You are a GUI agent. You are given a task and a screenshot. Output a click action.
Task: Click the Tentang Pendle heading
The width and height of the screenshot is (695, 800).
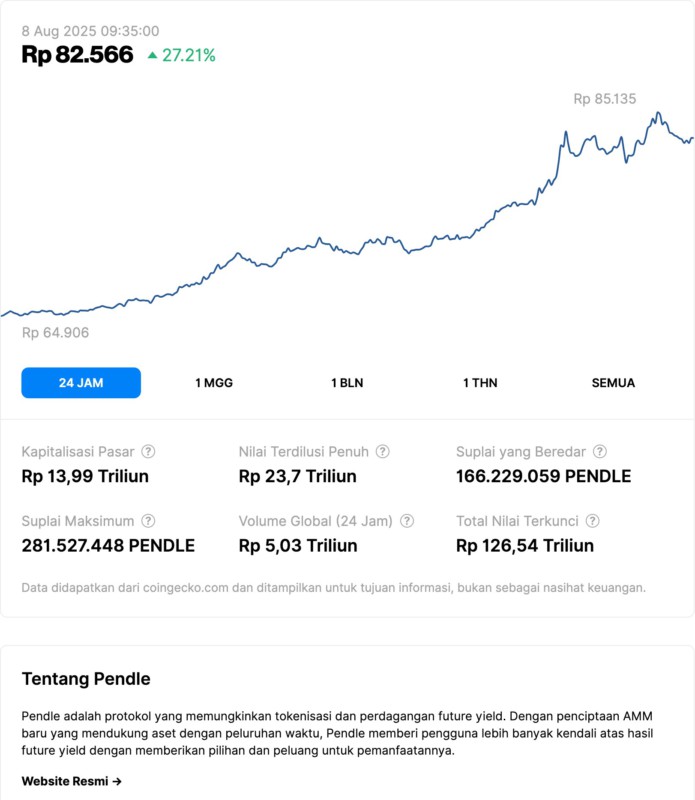(x=86, y=679)
